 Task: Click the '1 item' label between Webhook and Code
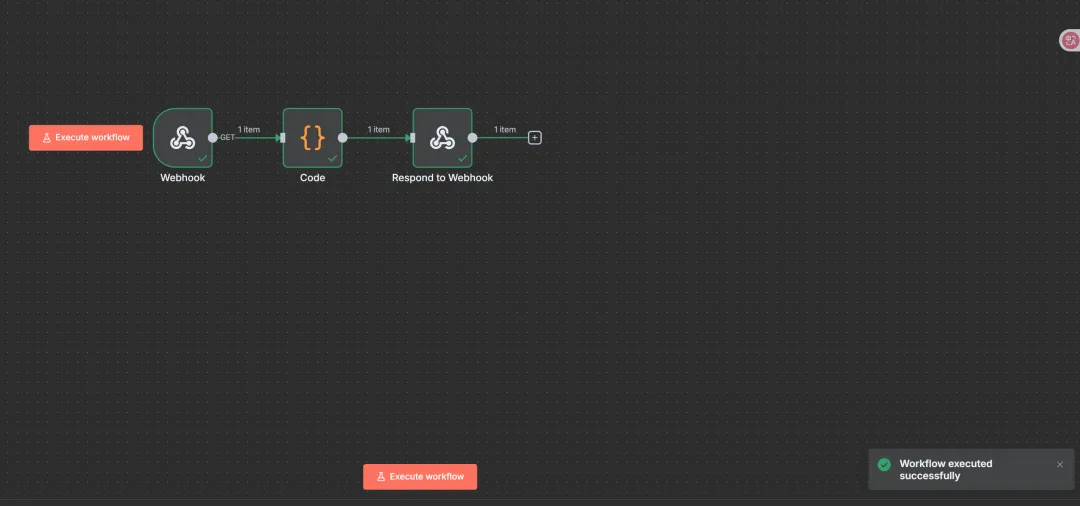(249, 129)
